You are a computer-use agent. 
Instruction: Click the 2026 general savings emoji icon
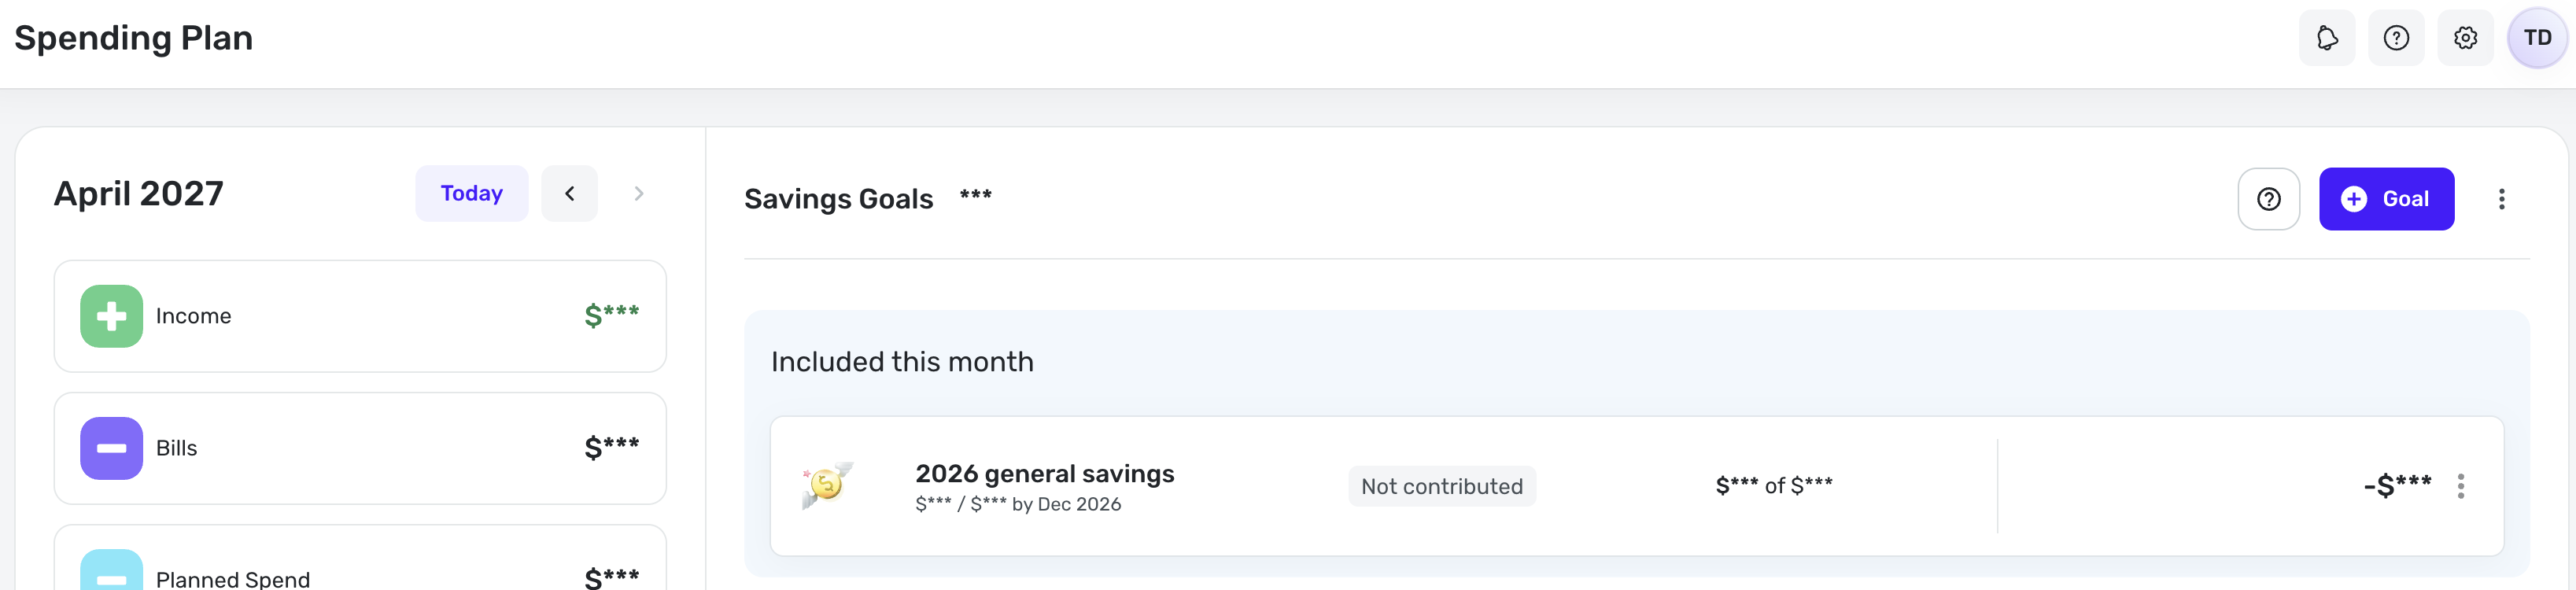click(827, 485)
